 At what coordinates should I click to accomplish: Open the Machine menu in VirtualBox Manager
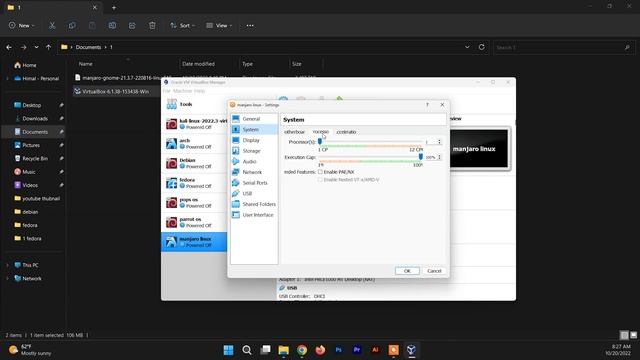point(182,91)
